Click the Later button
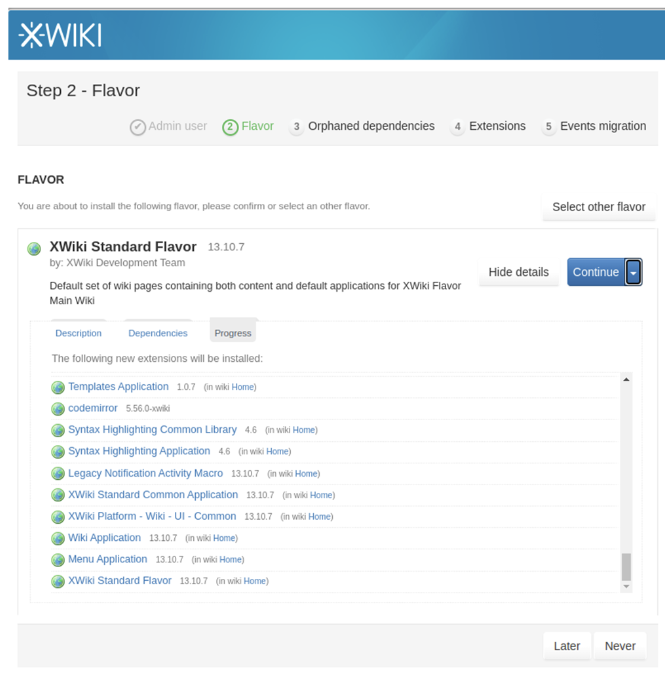The height and width of the screenshot is (674, 665). click(x=567, y=646)
